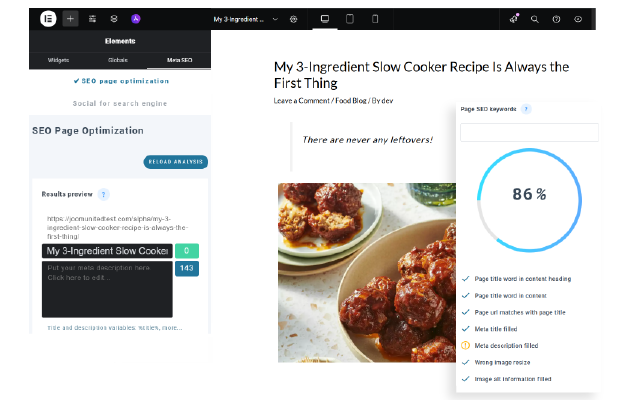Open the finder search icon
630x400 pixels.
click(534, 18)
